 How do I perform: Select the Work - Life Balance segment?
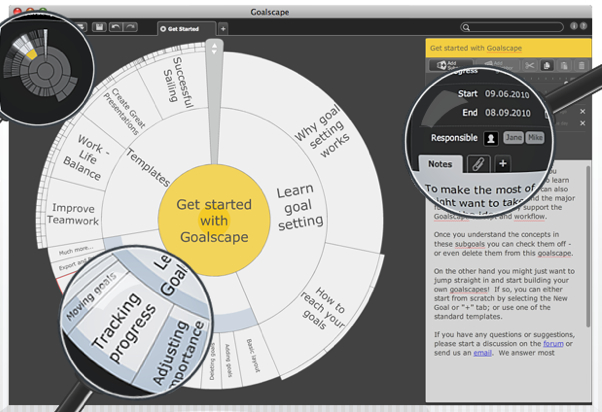(88, 157)
